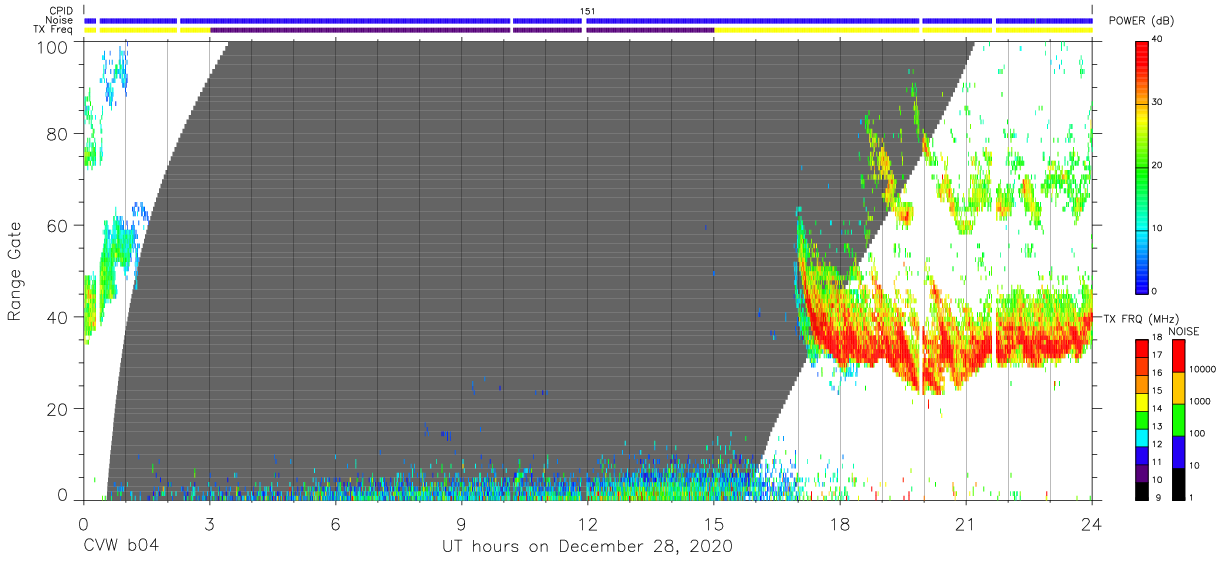Click the TX frequency color legend bar

[x=1142, y=420]
